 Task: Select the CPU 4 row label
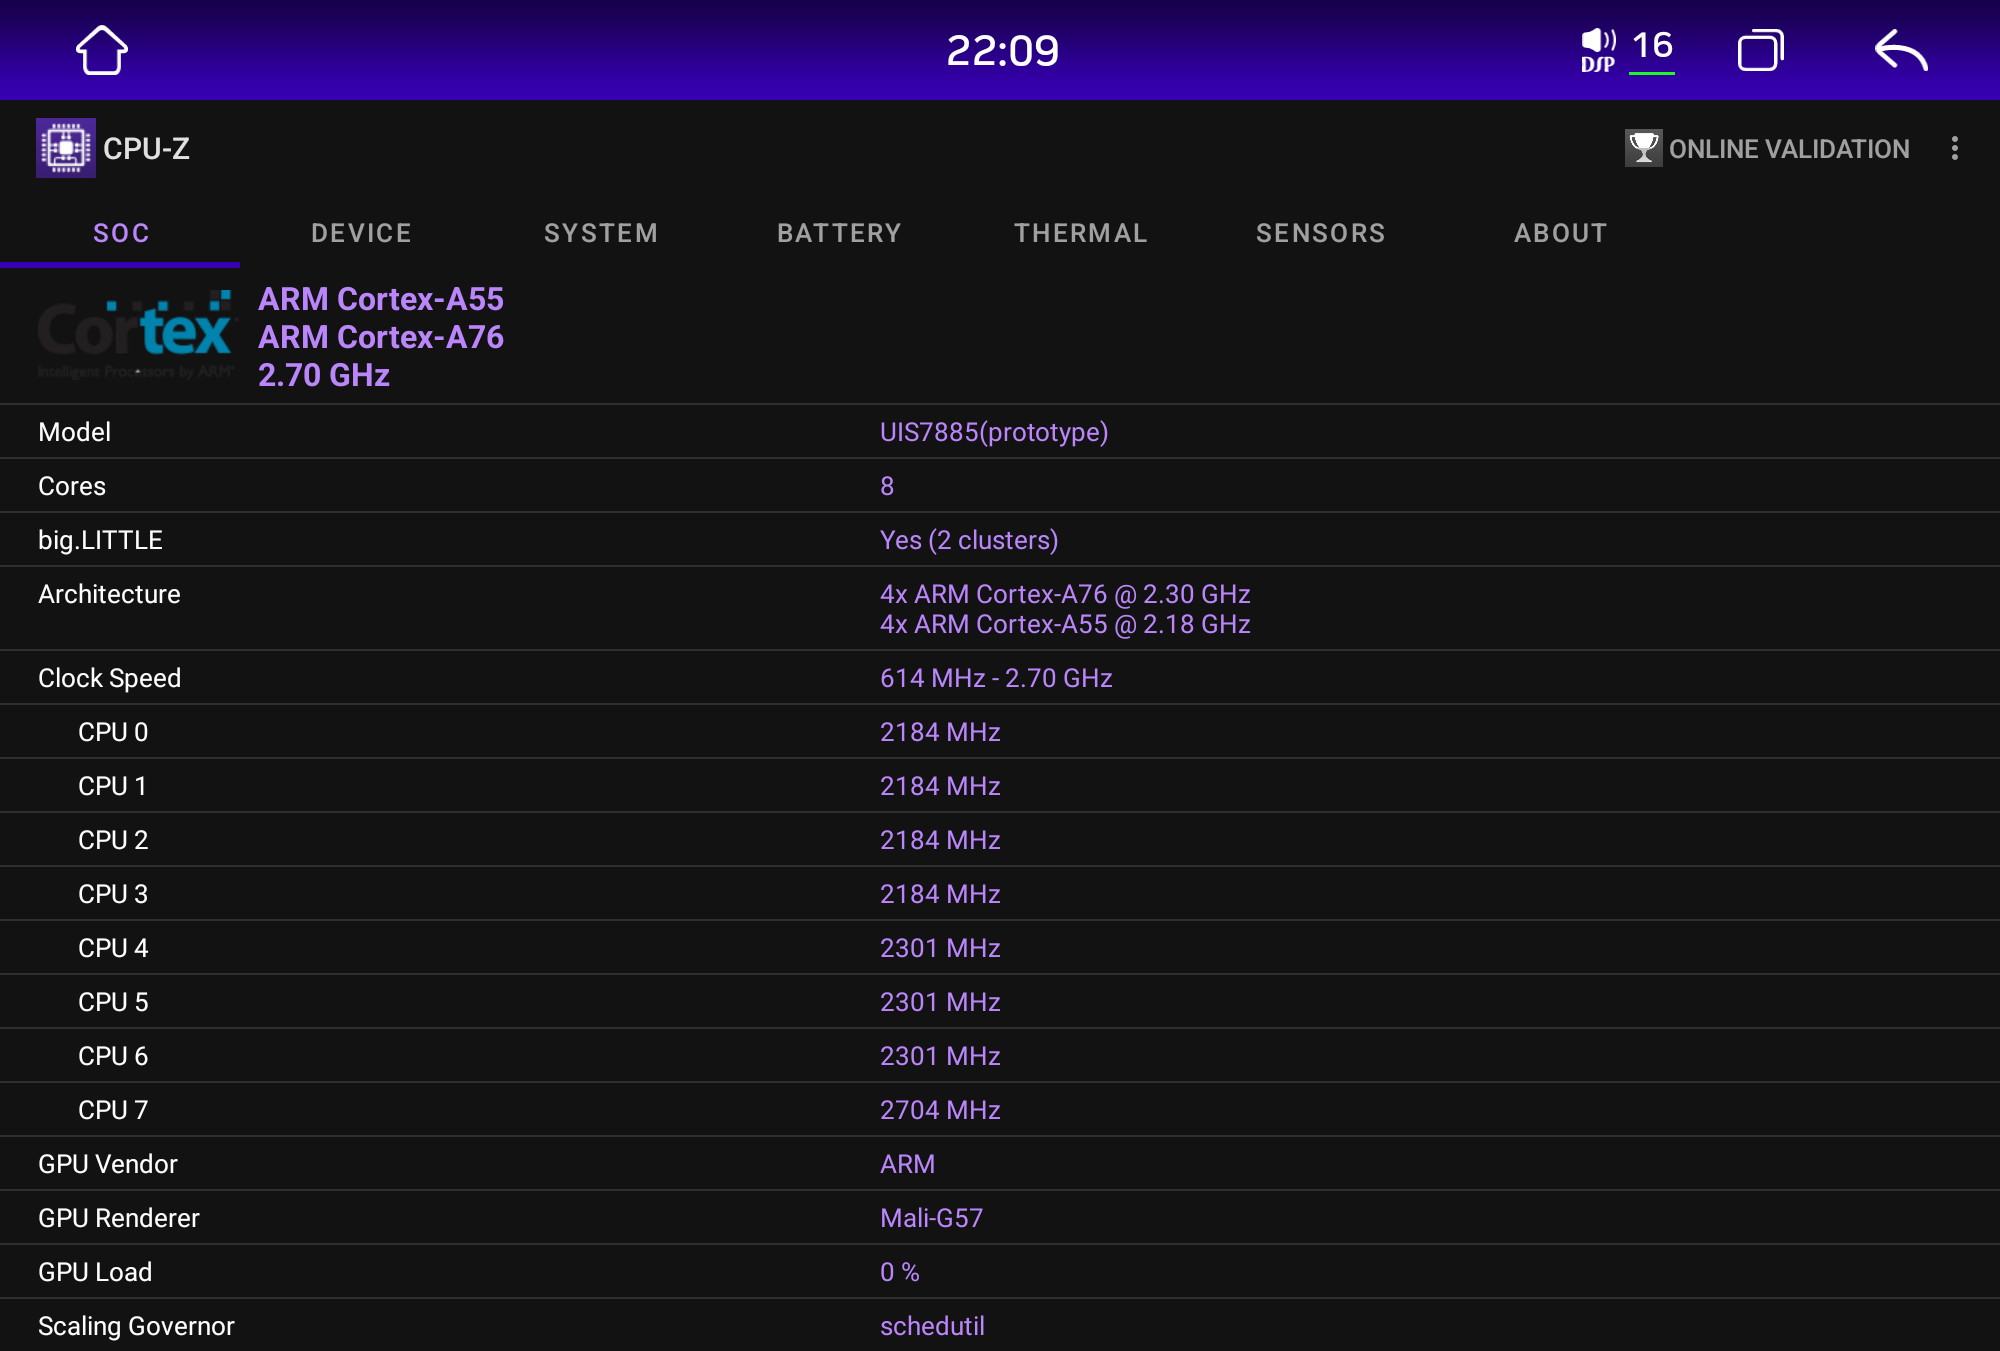click(x=113, y=948)
